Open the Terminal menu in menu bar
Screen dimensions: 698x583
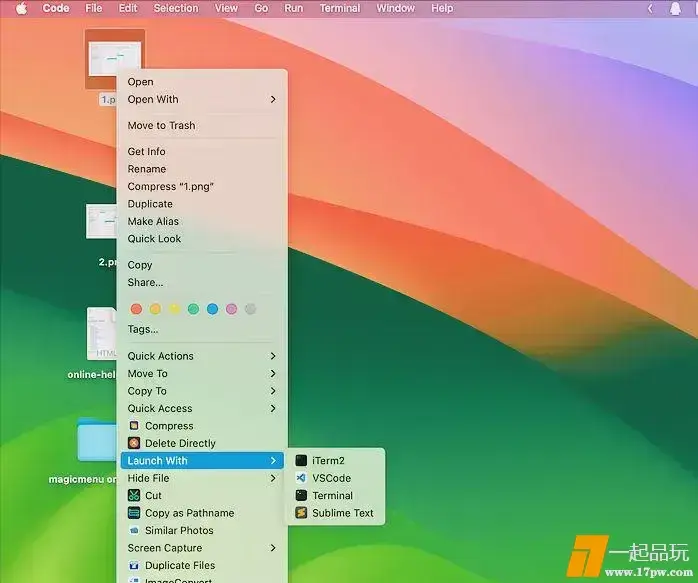coord(340,8)
